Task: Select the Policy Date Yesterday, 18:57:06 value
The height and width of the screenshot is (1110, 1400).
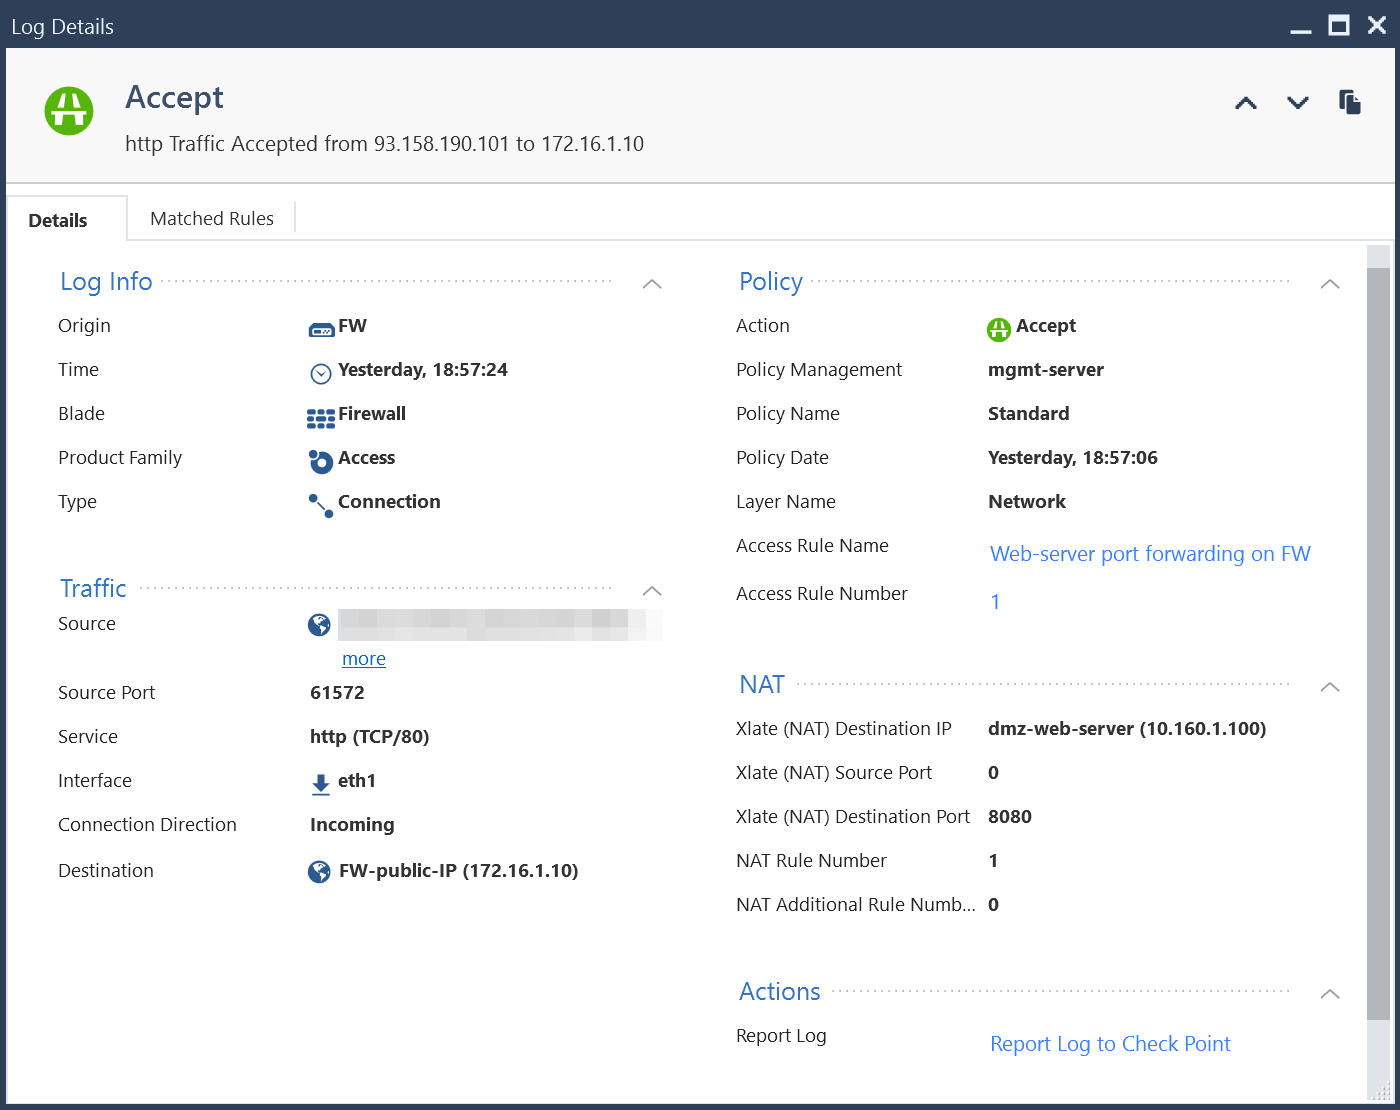Action: click(x=1072, y=457)
